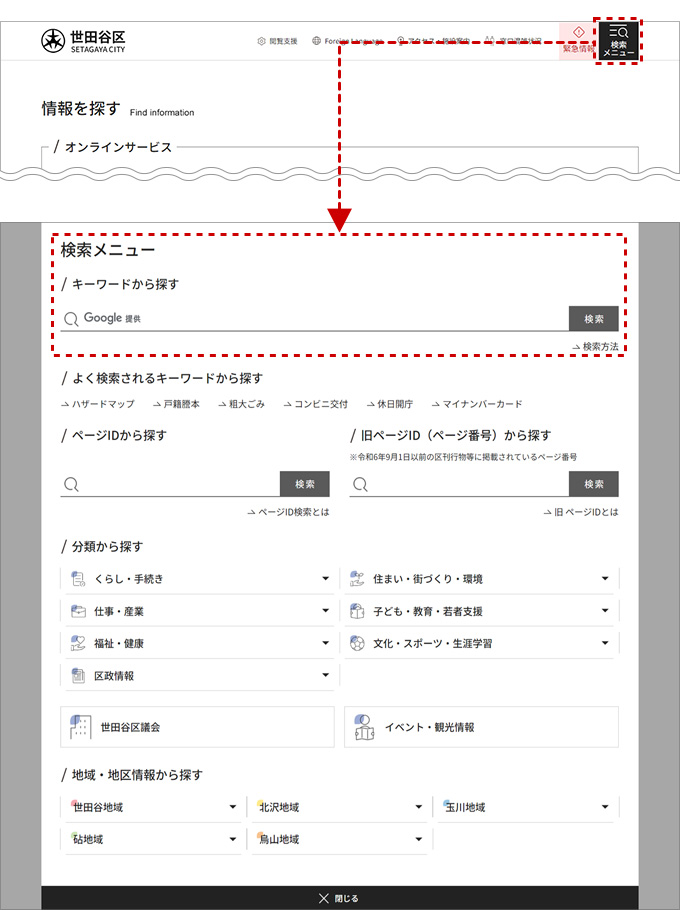Click magnifier icon in 旧ページID field
The width and height of the screenshot is (680, 910).
[x=360, y=484]
